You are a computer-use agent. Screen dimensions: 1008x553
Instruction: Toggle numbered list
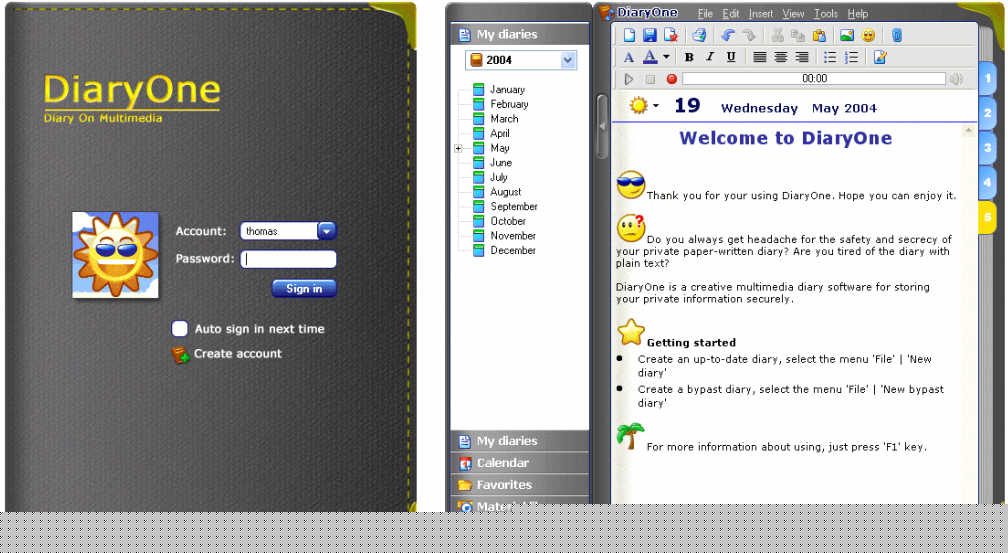click(x=851, y=57)
